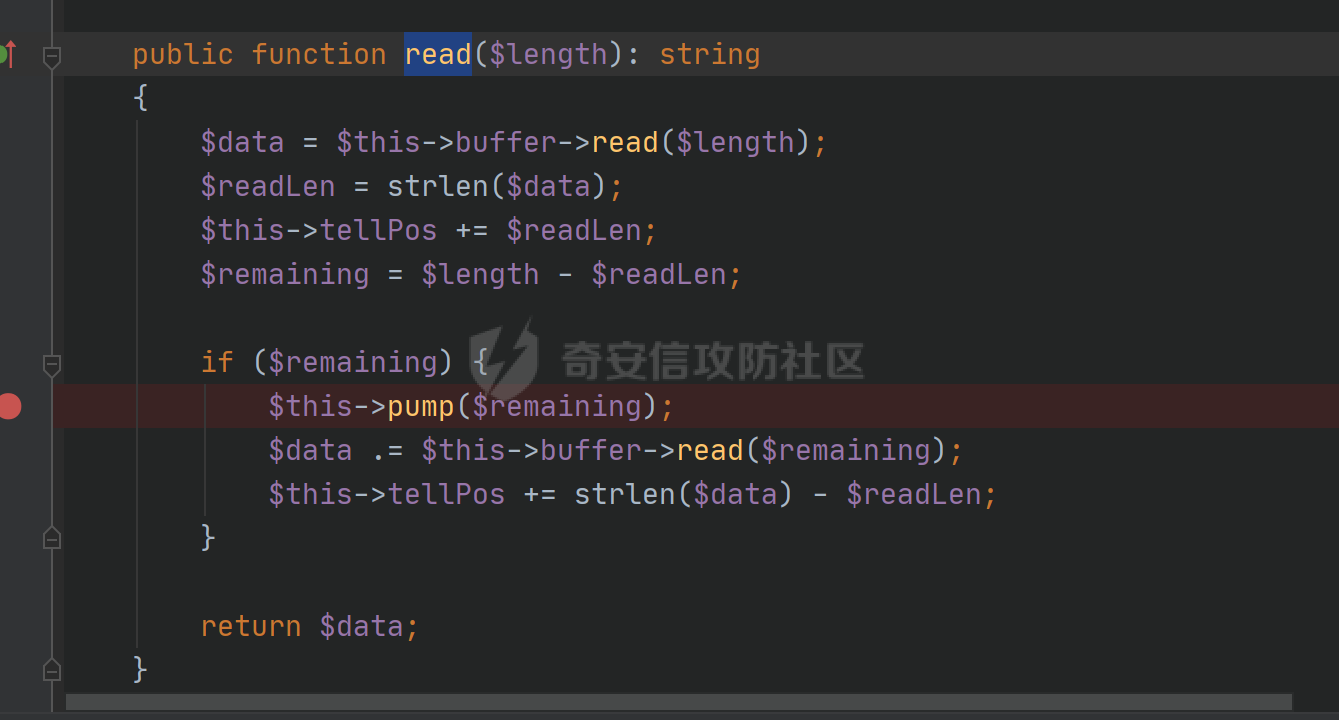Click the $length parameter in the function signature
The width and height of the screenshot is (1339, 720).
pyautogui.click(x=548, y=54)
